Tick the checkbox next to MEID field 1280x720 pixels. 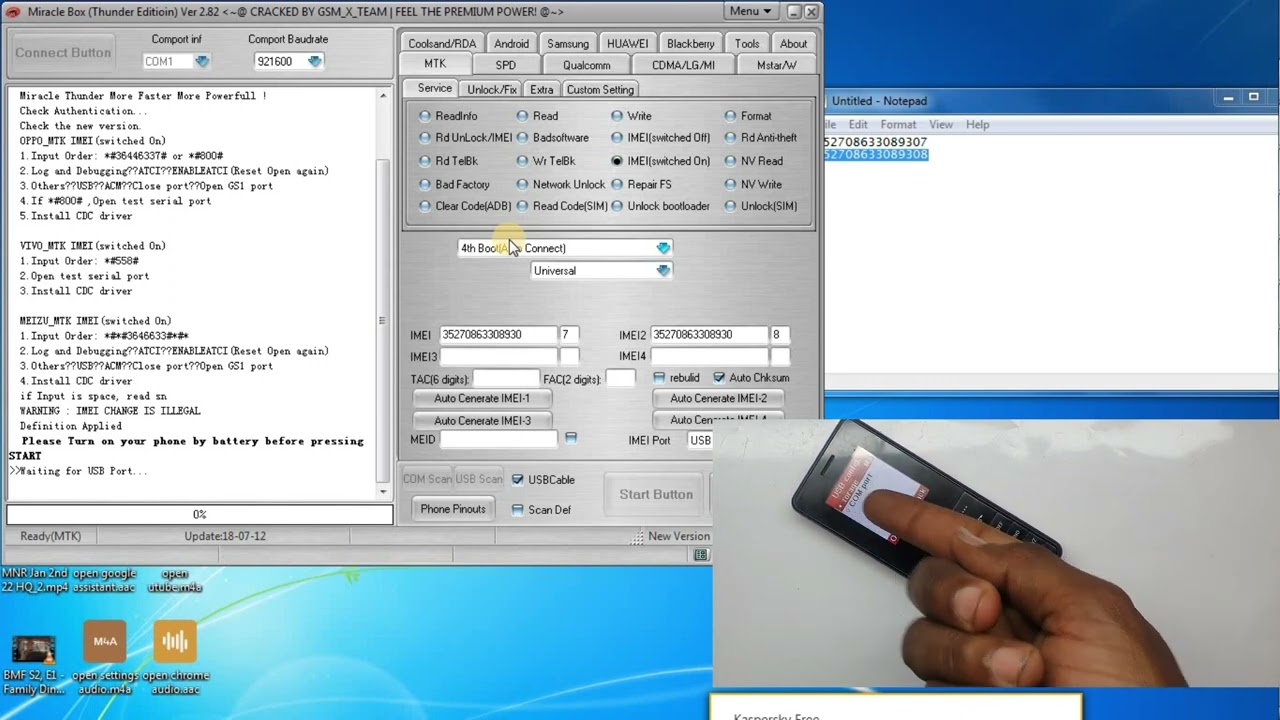click(x=571, y=438)
